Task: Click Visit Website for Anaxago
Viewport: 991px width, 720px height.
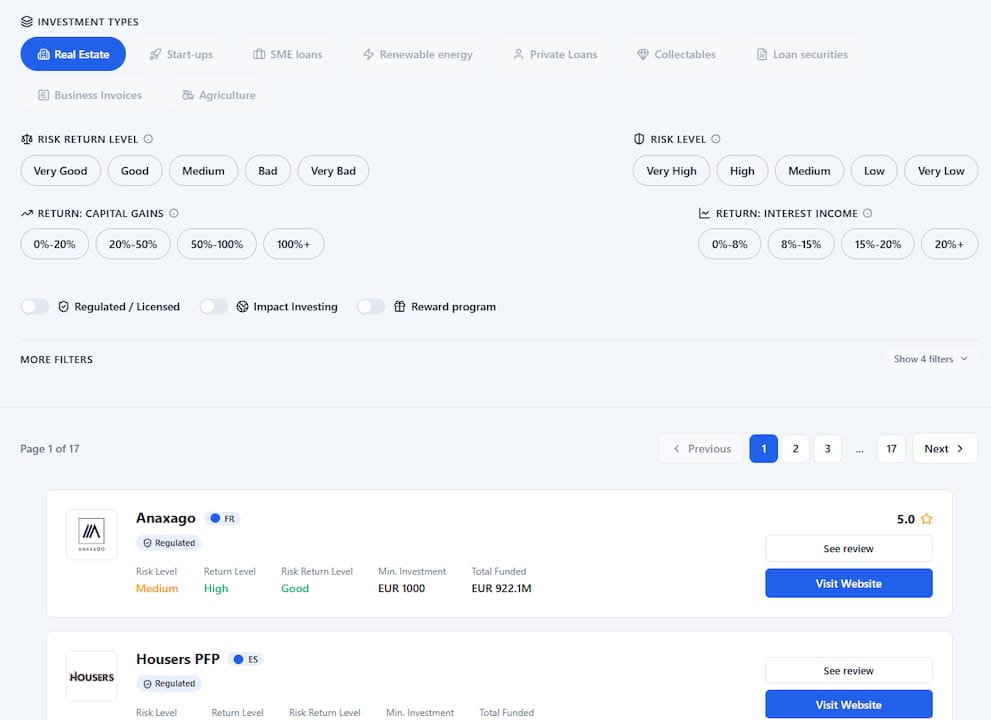Action: click(x=849, y=583)
